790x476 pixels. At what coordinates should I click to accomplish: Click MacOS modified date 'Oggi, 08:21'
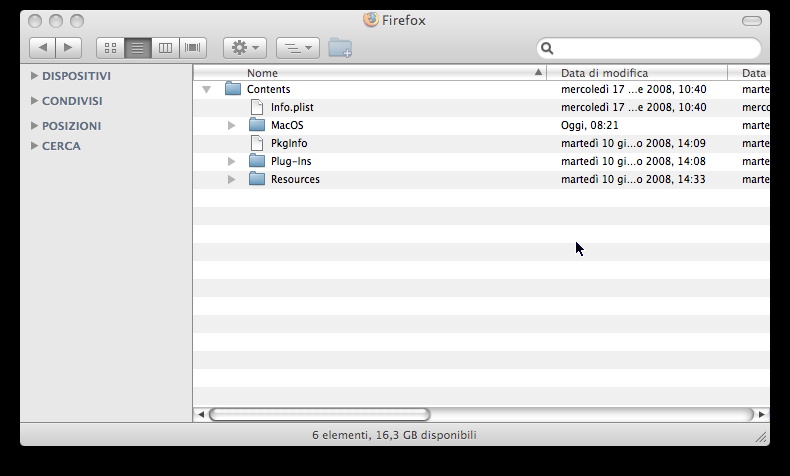(589, 125)
